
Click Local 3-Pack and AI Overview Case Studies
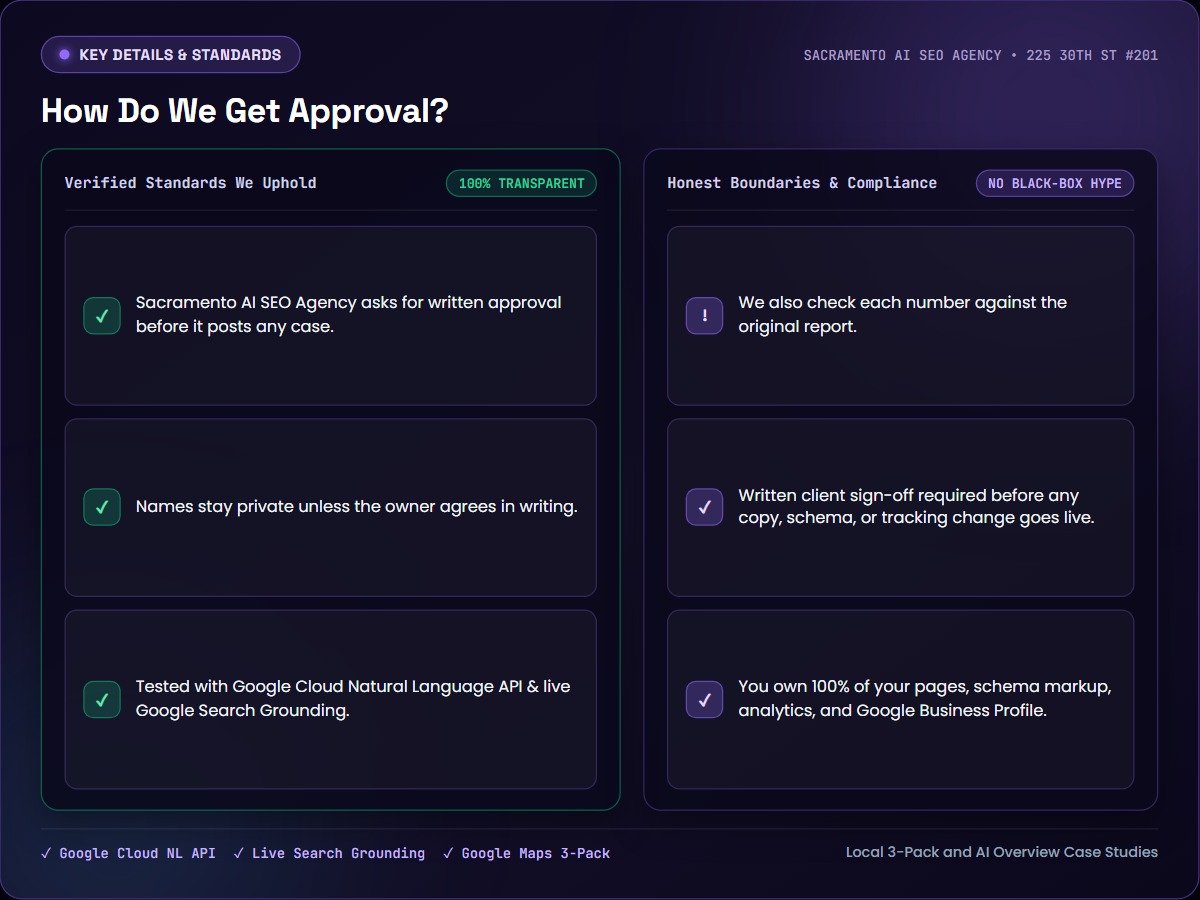1002,853
